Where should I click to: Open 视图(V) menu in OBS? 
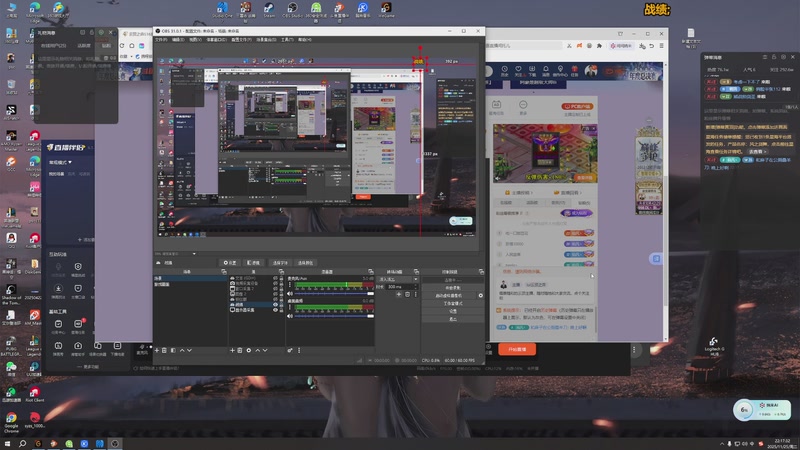point(195,39)
